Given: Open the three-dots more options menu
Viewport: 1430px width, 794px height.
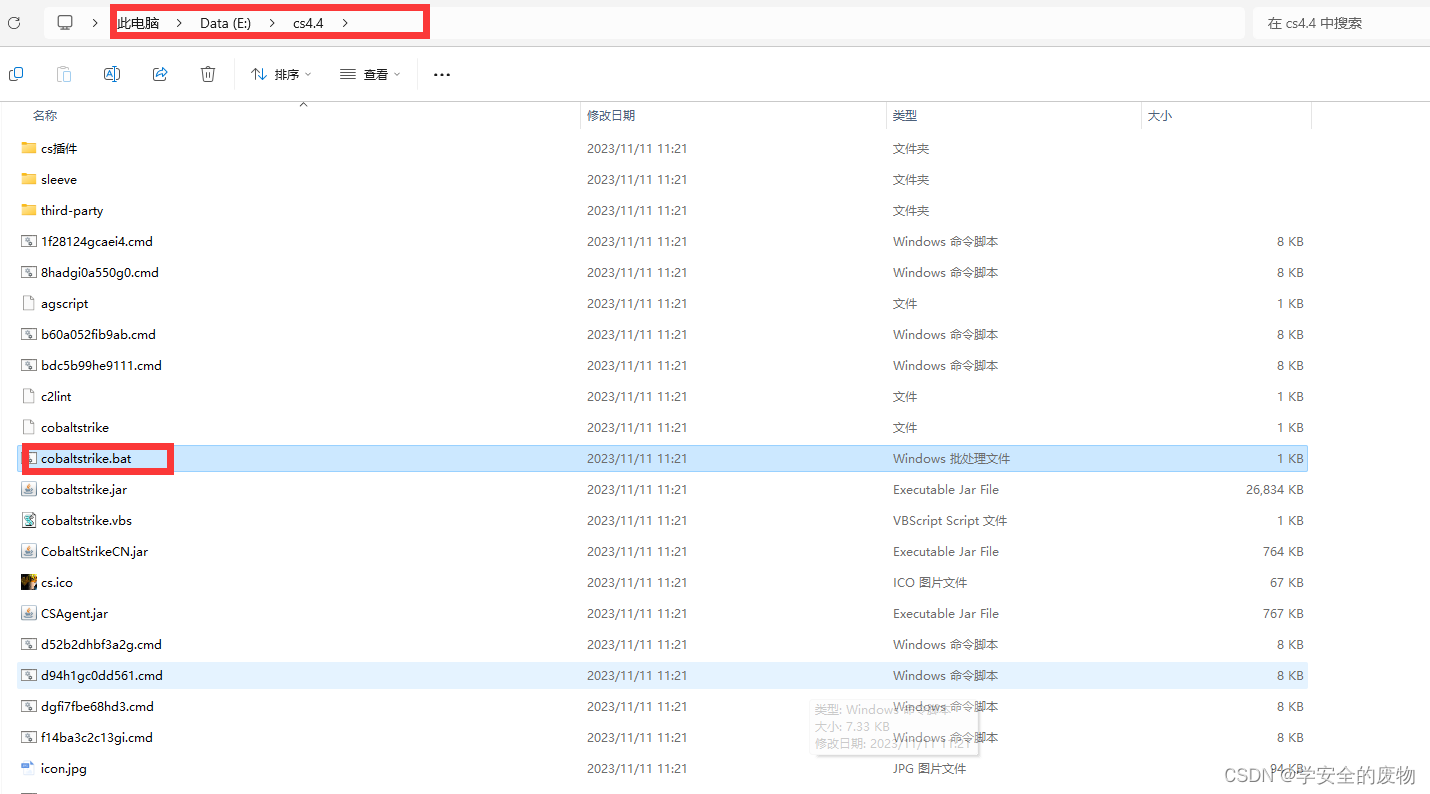Looking at the screenshot, I should tap(442, 74).
